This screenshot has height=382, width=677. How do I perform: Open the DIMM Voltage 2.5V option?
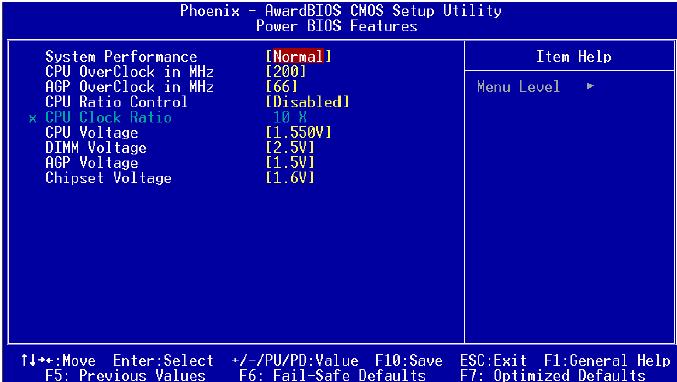[x=290, y=148]
